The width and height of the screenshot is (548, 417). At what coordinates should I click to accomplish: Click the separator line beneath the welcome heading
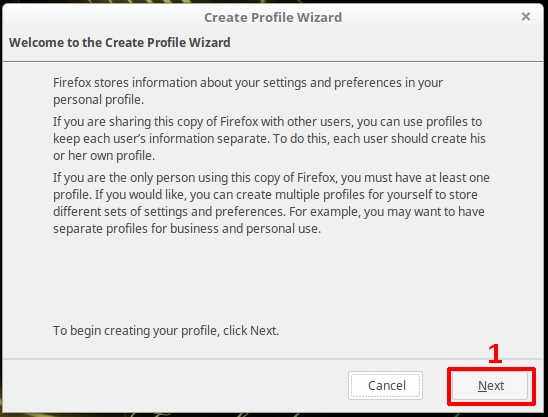click(x=273, y=62)
